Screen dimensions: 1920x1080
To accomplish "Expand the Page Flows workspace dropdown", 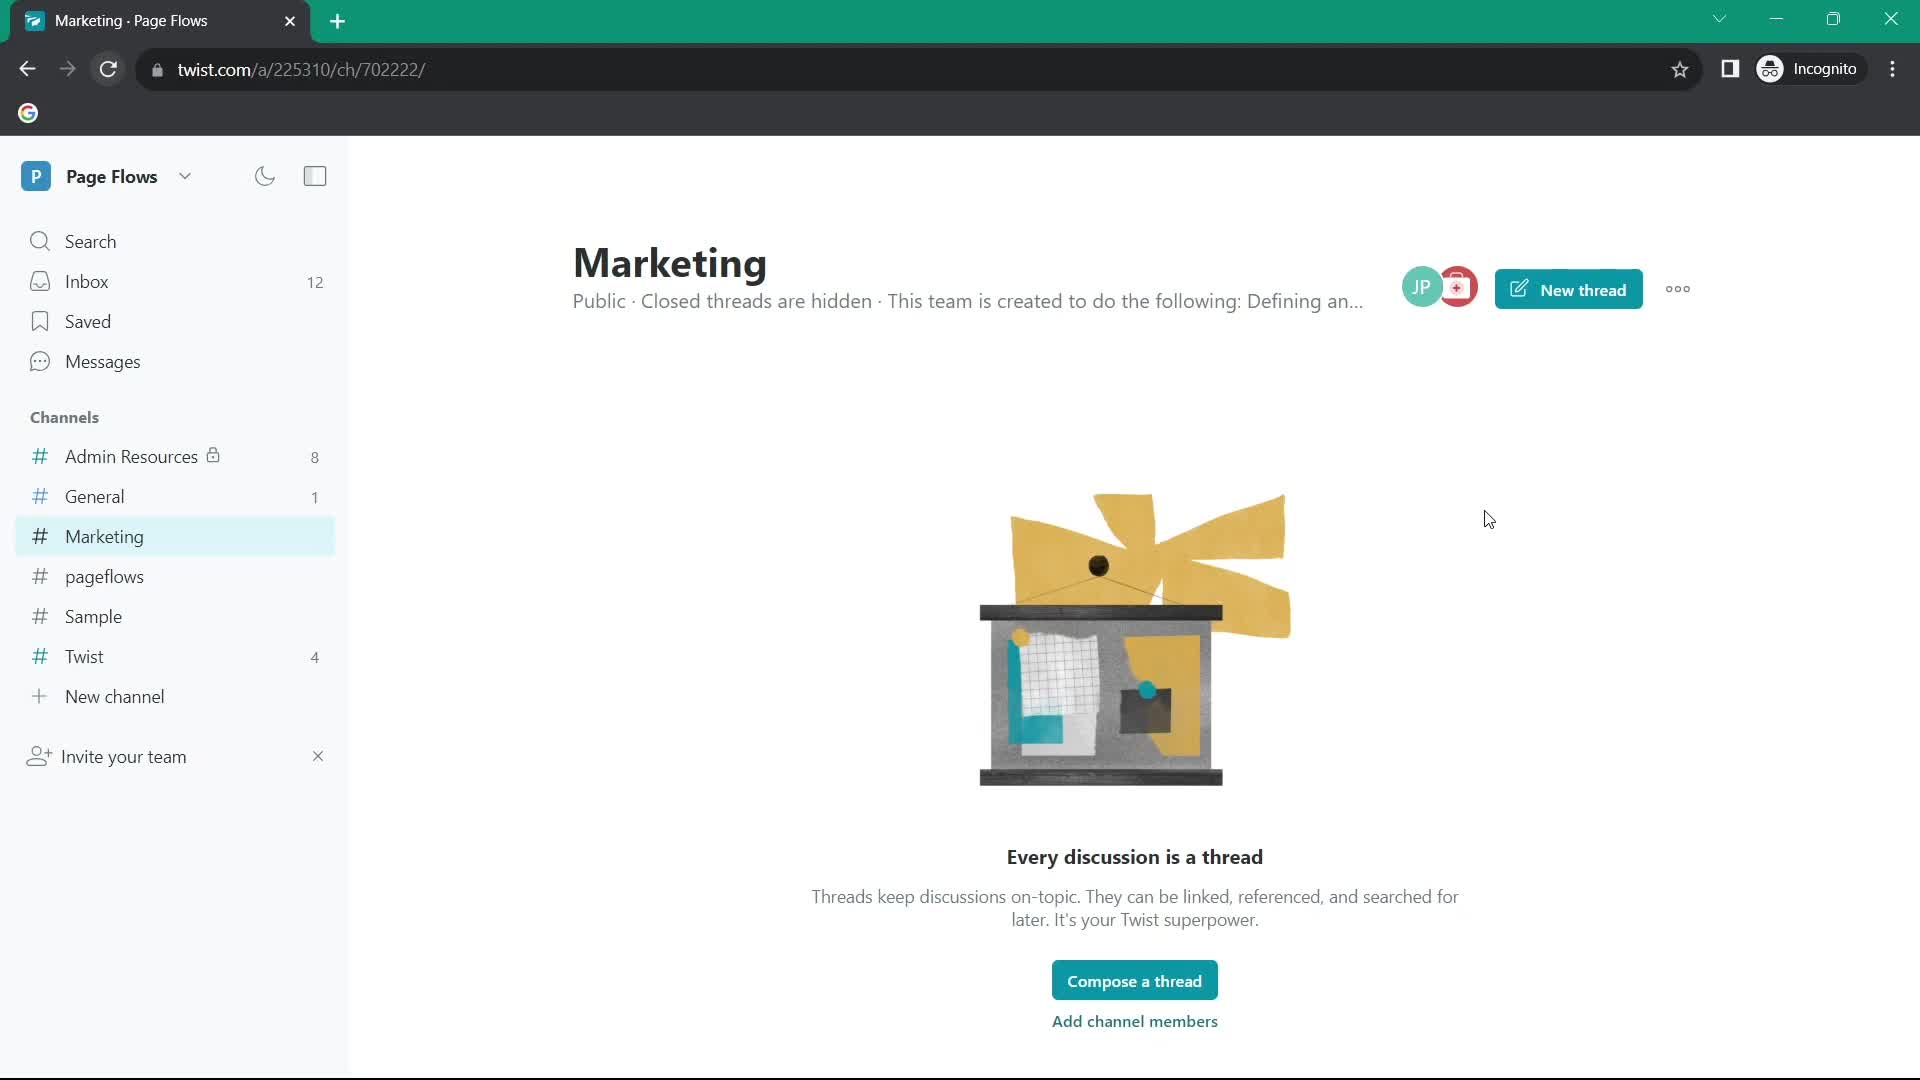I will click(x=185, y=177).
